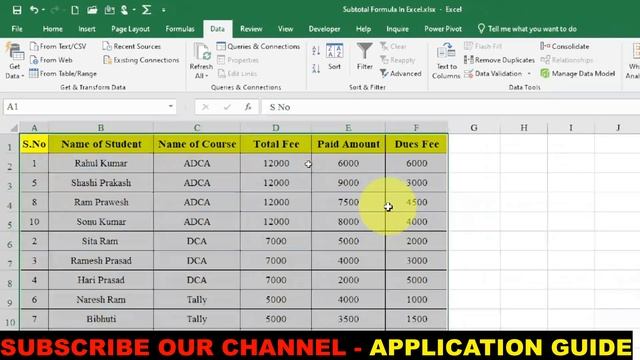Click cell containing Rahul Kumar
The width and height of the screenshot is (640, 360).
pyautogui.click(x=101, y=163)
